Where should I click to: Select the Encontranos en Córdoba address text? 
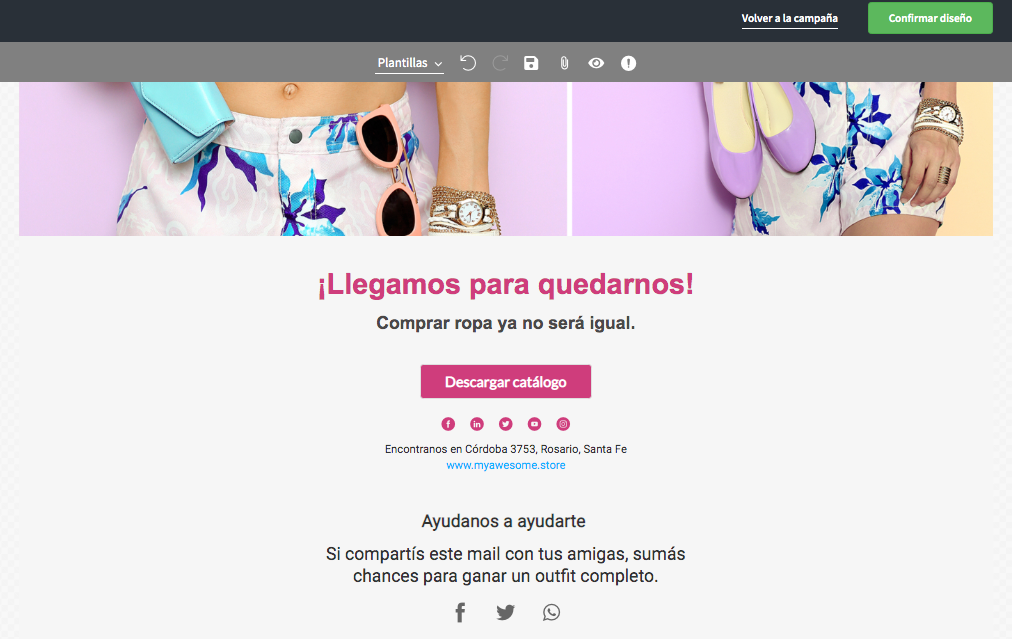click(506, 449)
